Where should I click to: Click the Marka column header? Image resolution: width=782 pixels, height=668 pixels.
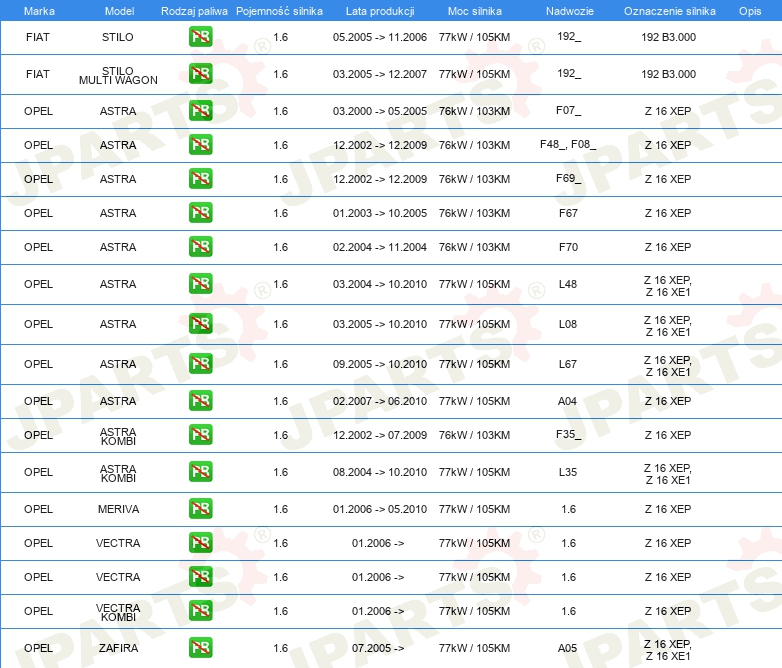coord(39,11)
